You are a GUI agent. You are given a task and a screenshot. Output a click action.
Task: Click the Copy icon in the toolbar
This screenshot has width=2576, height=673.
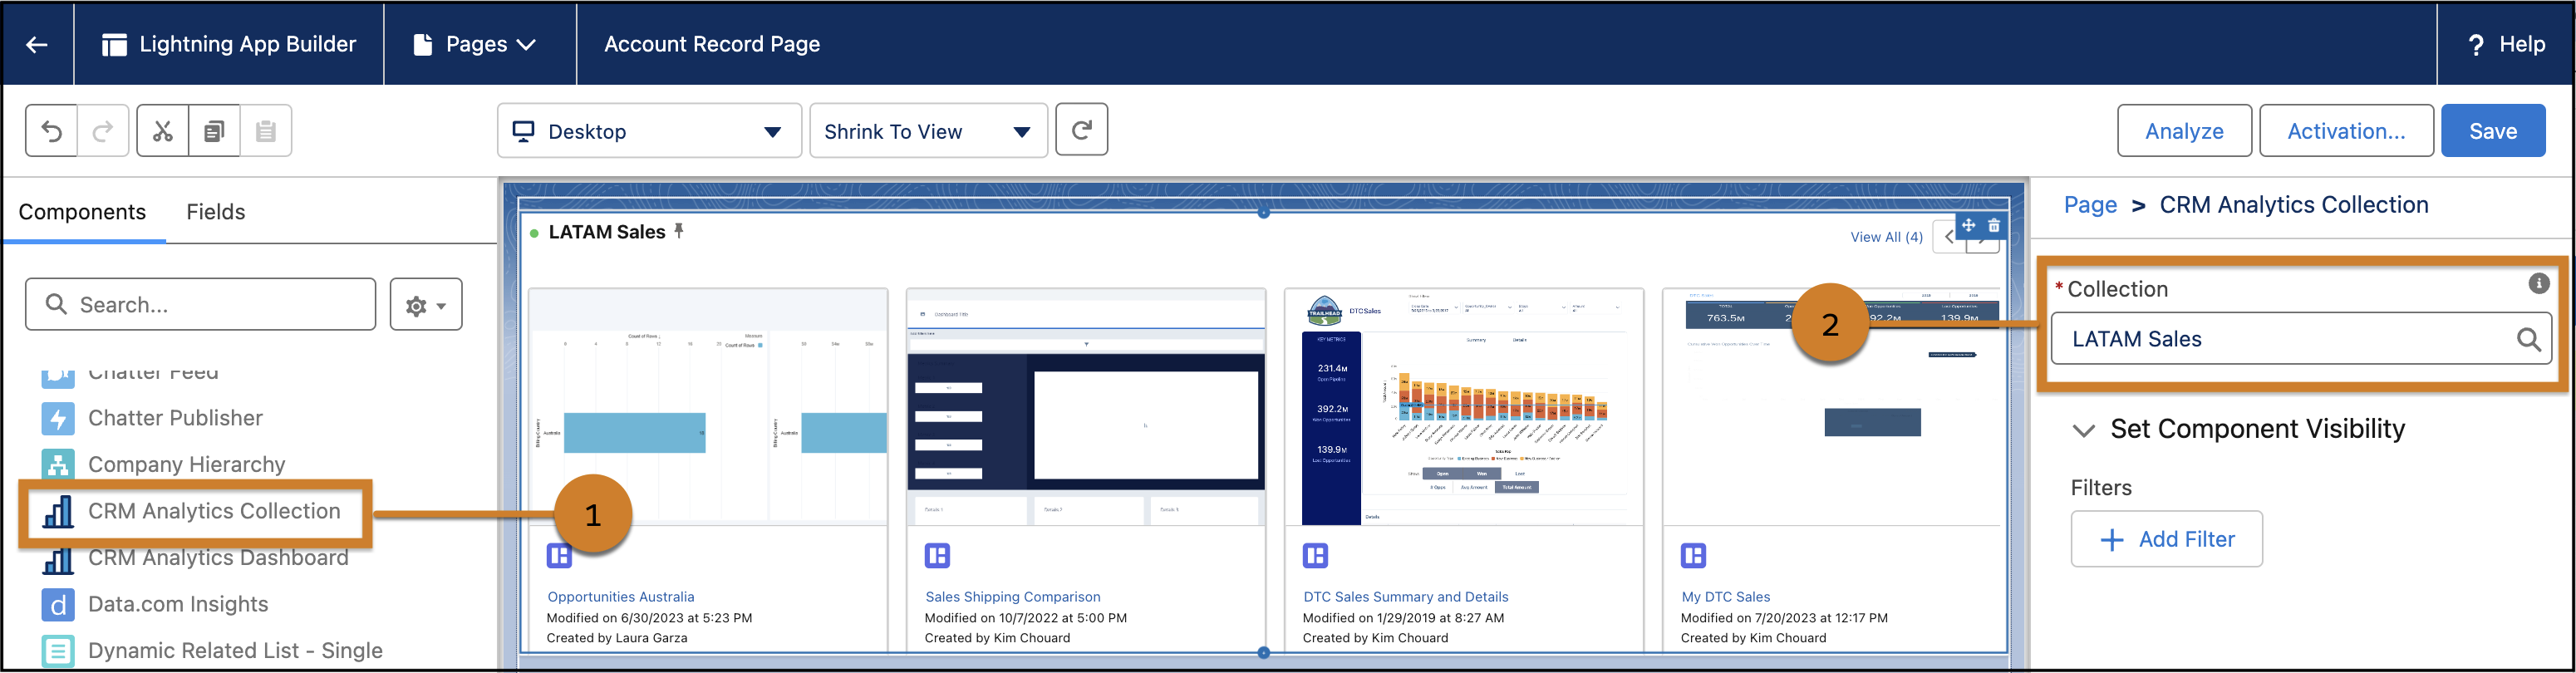[x=214, y=131]
